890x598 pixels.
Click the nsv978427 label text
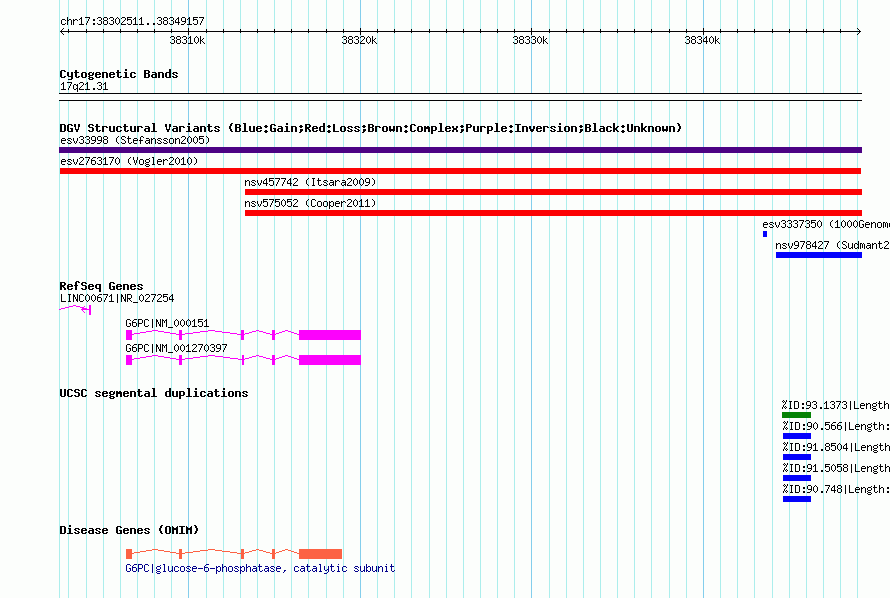tap(832, 245)
